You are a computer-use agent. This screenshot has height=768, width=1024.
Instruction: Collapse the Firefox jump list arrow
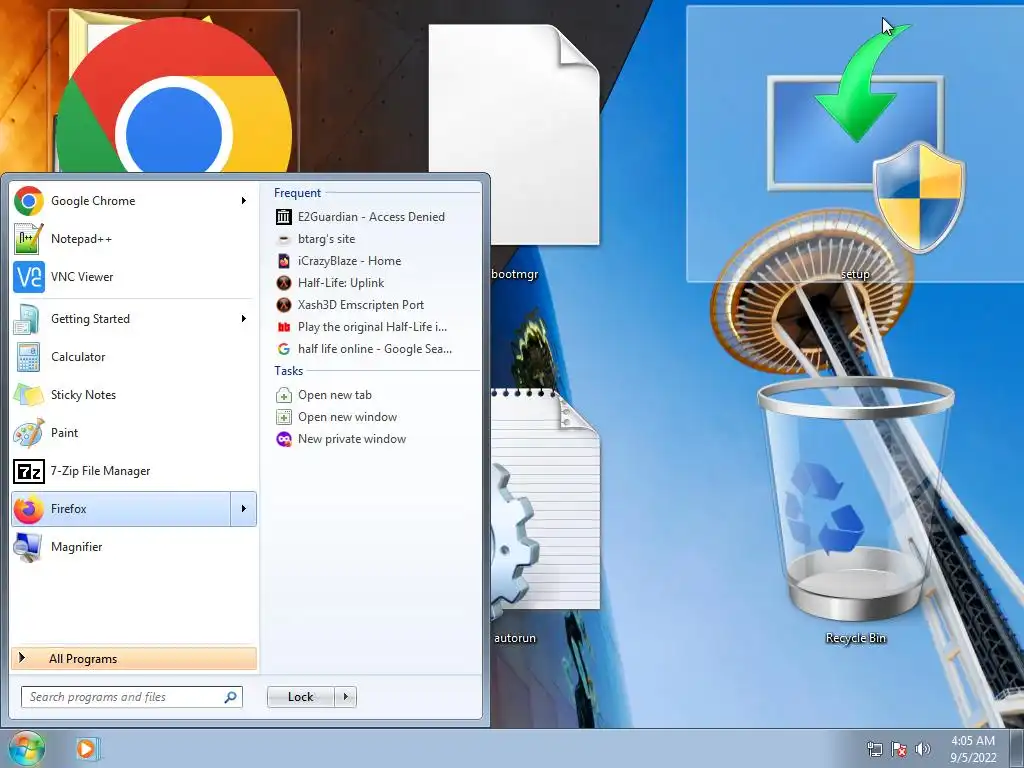(x=244, y=509)
